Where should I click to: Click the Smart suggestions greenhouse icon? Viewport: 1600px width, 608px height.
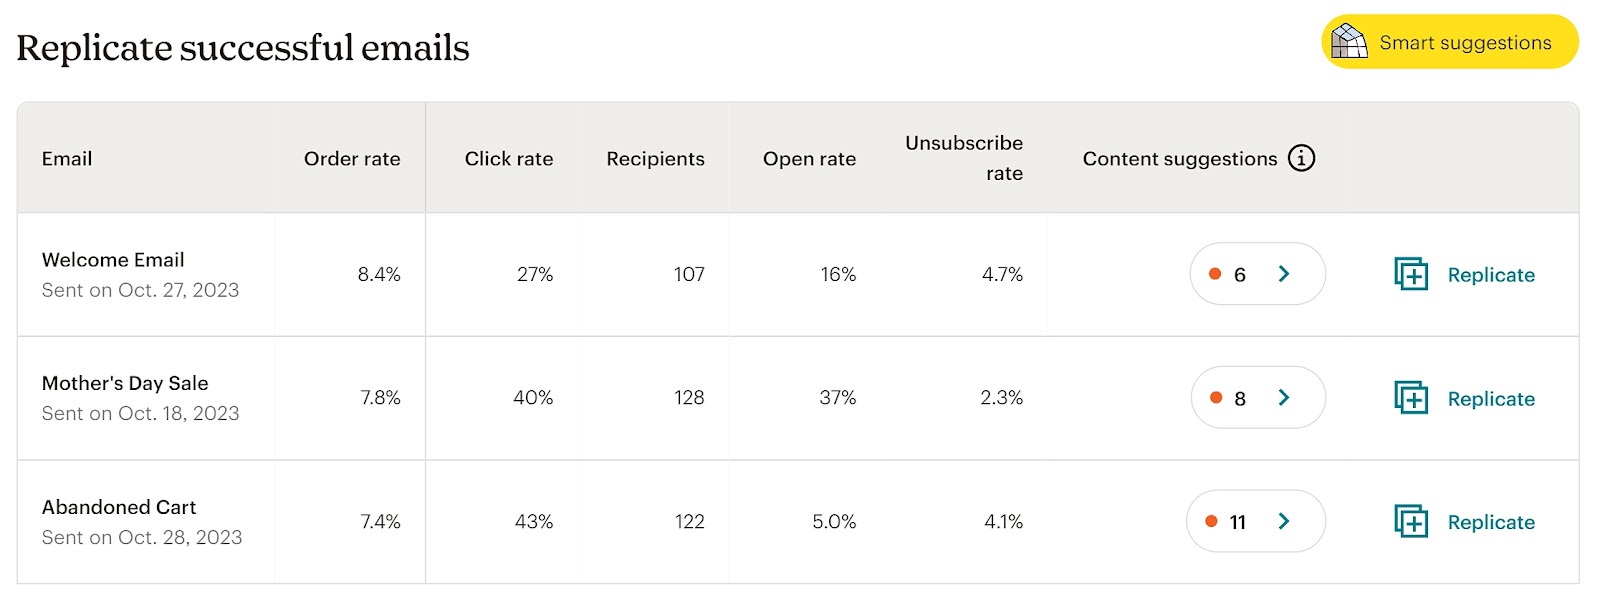click(1349, 42)
